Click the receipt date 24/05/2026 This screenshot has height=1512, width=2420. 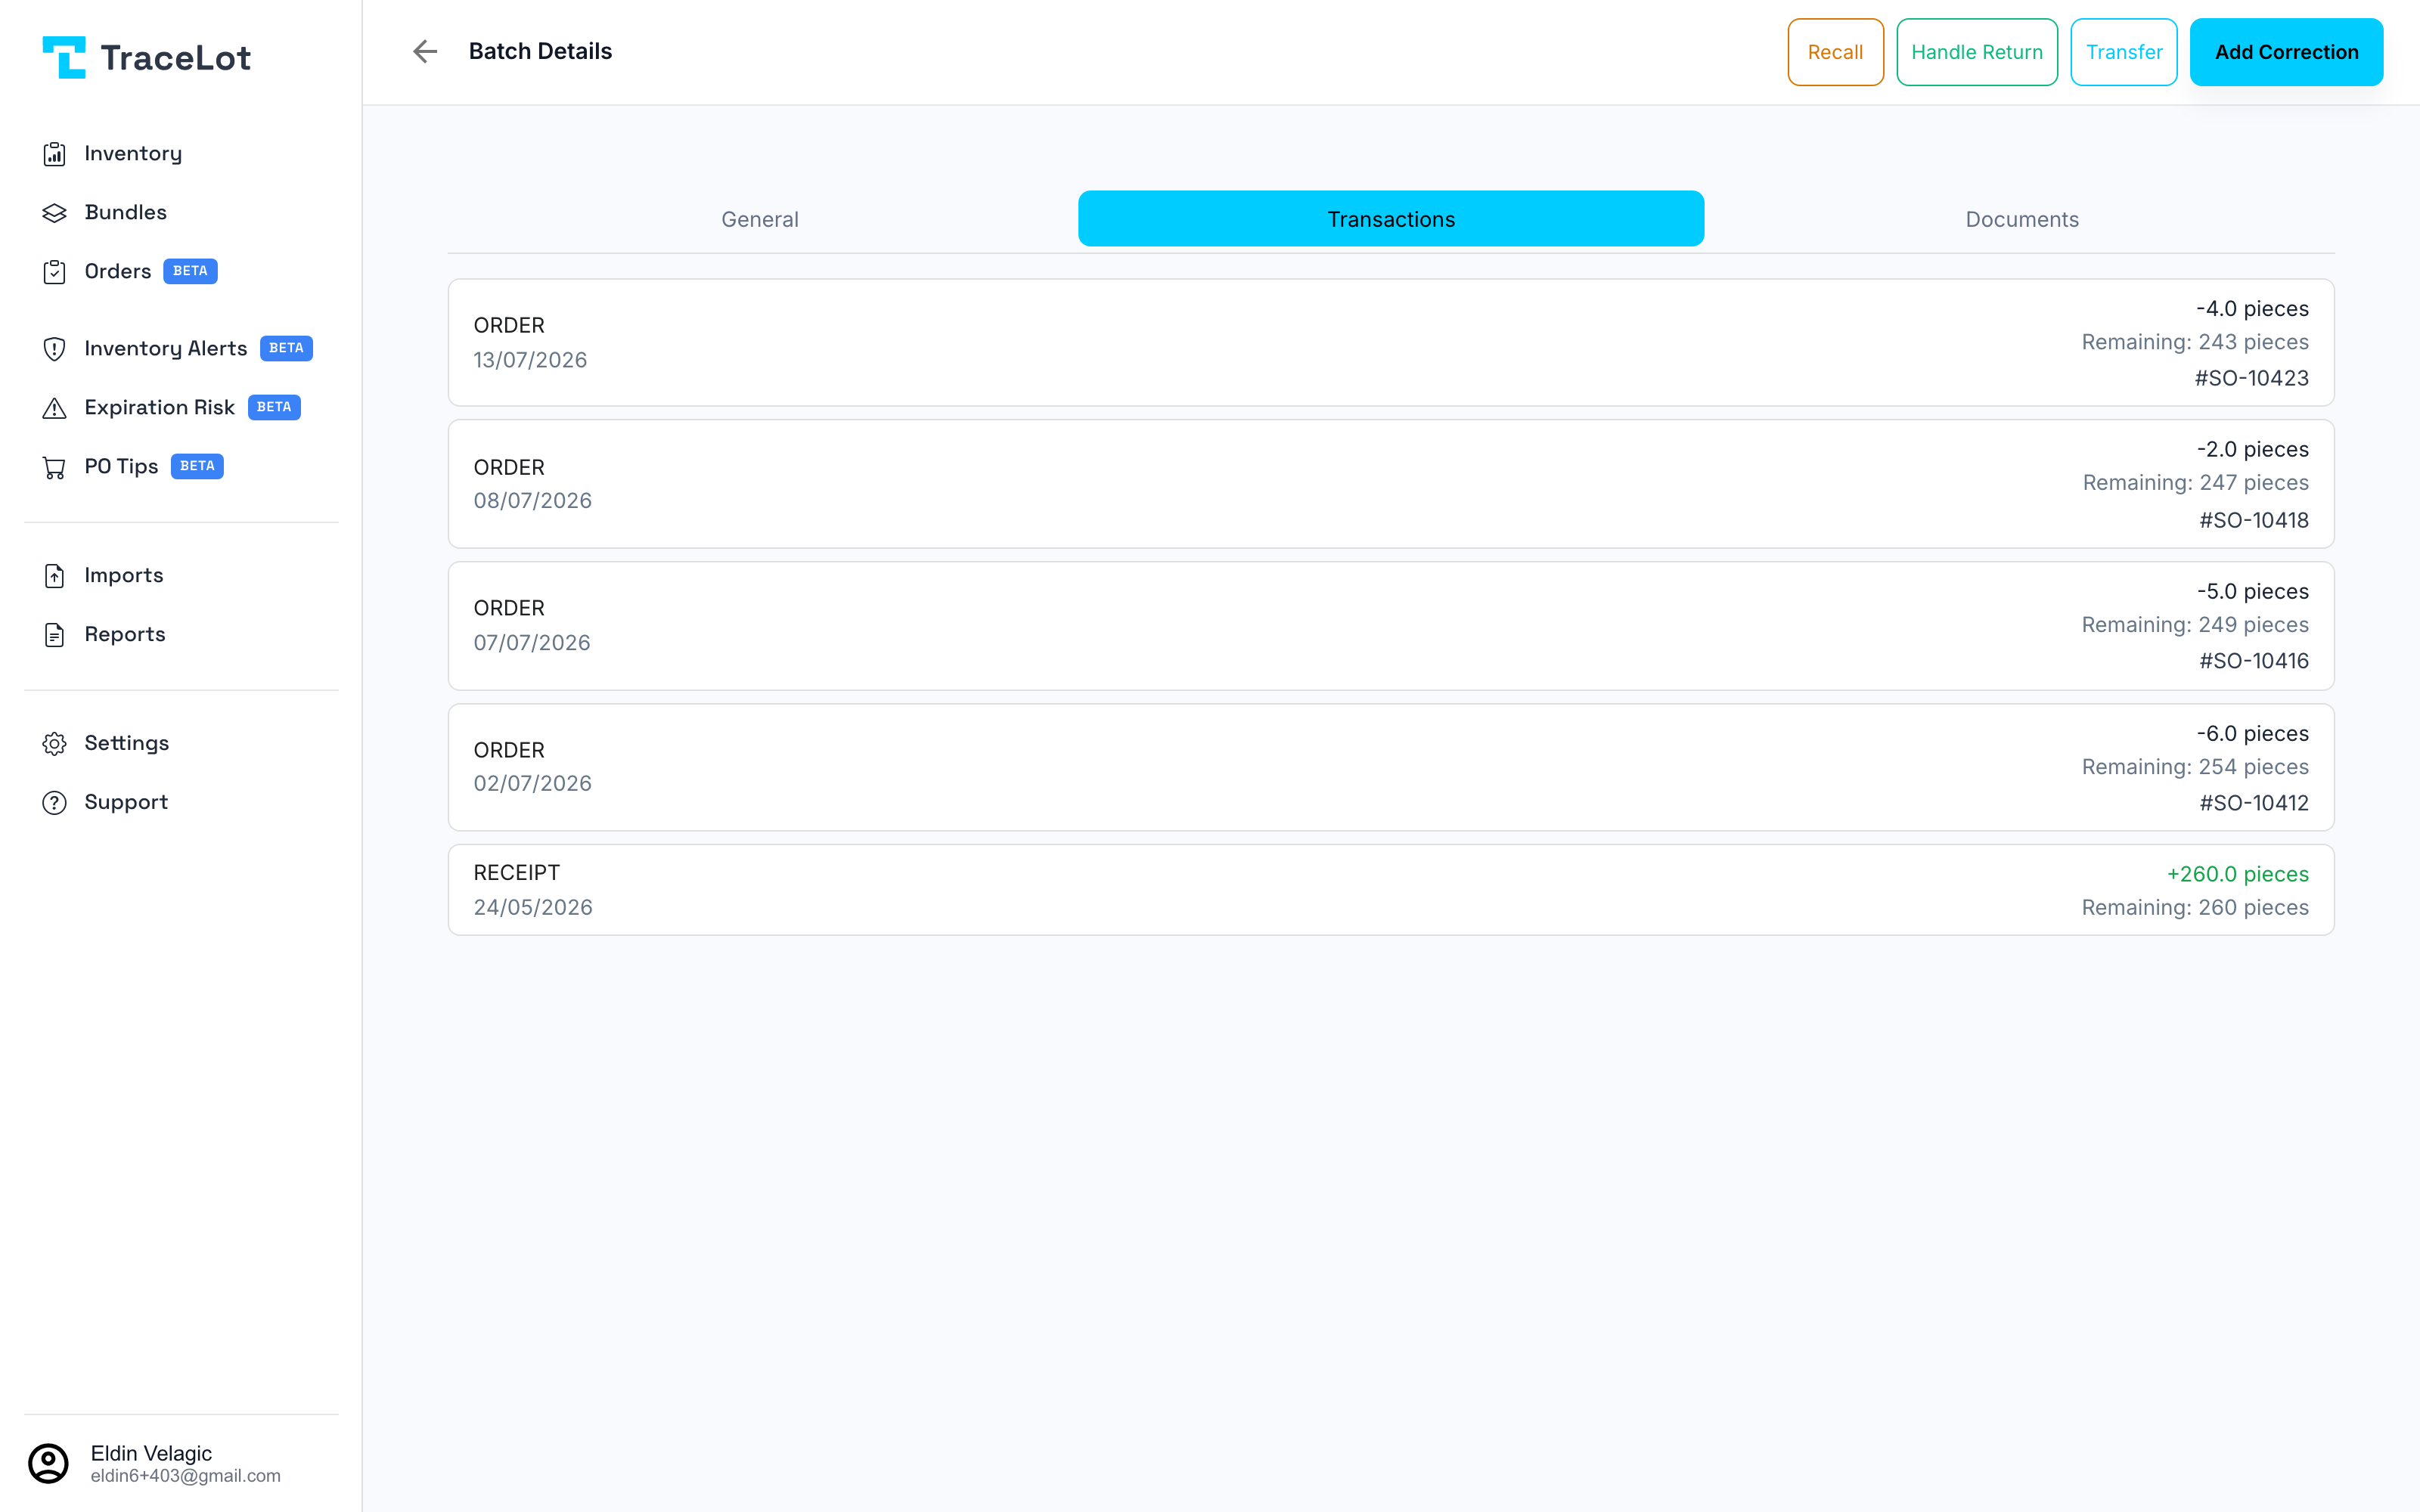[533, 908]
